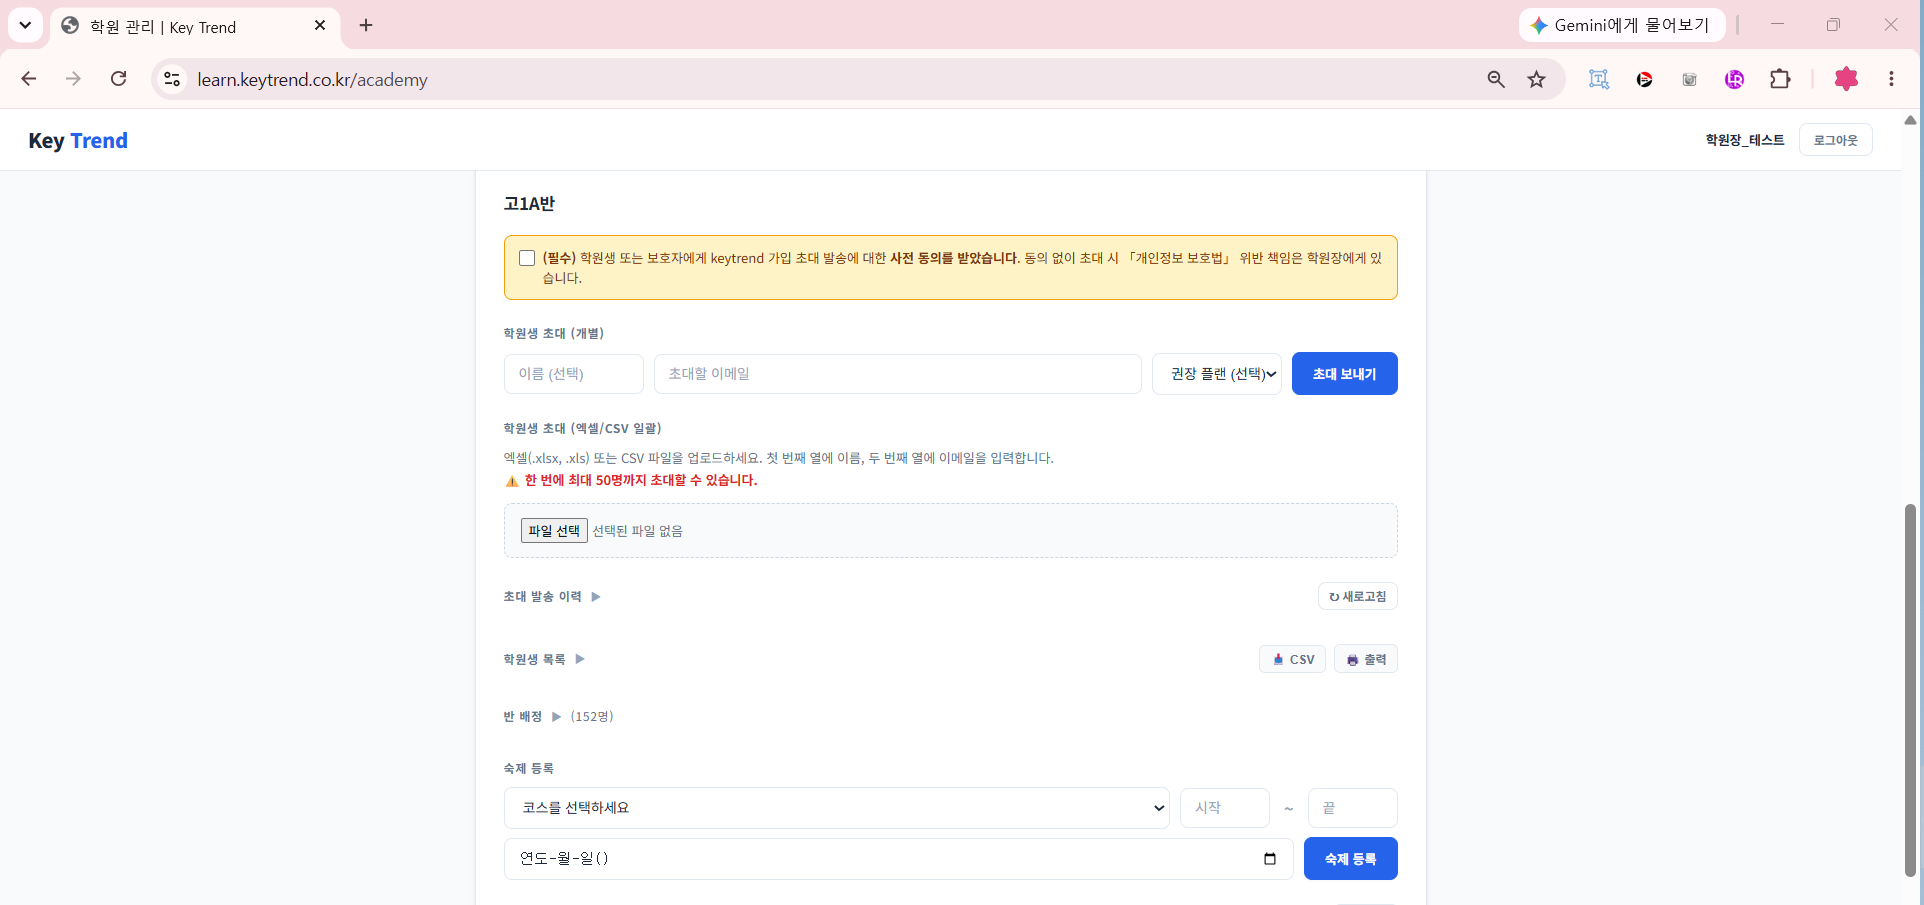
Task: Check the (필수) 사전 동의 checkbox
Action: [x=527, y=258]
